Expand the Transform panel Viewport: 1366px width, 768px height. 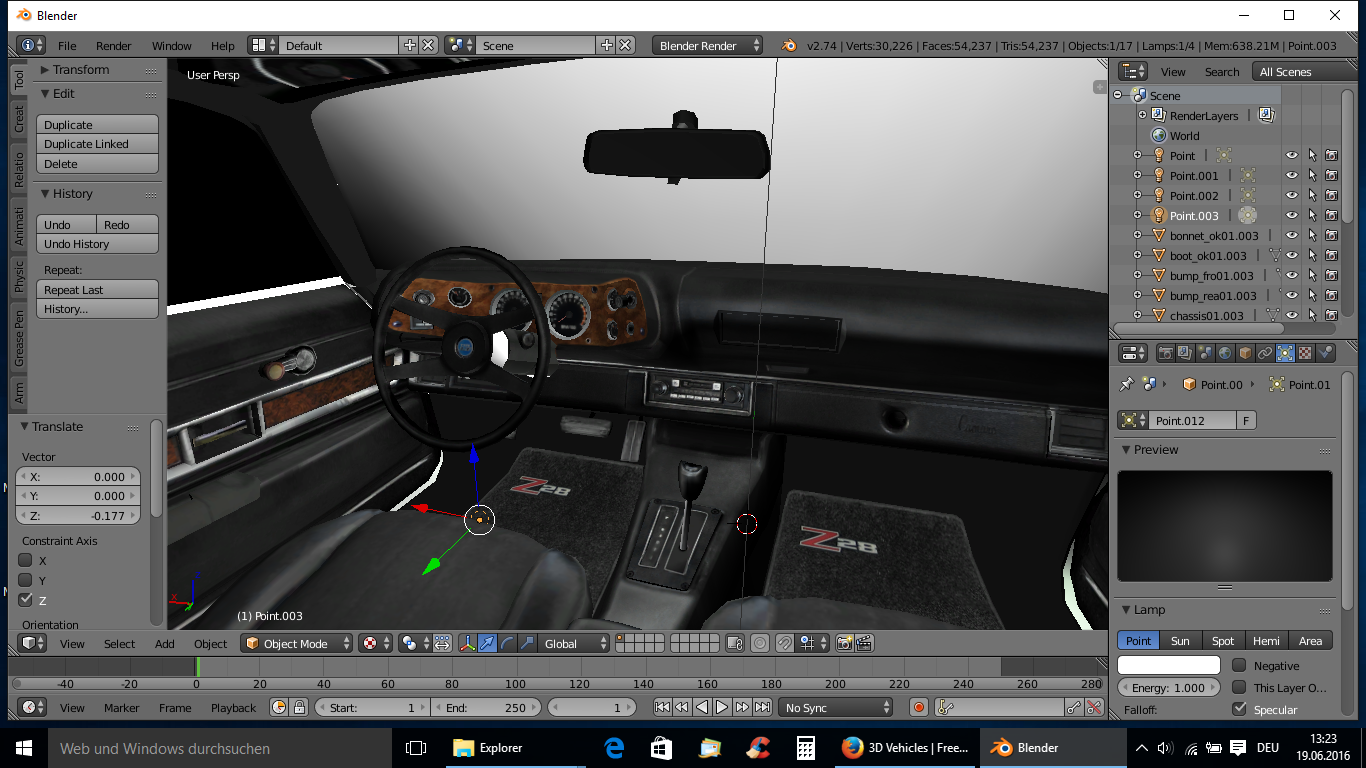tap(45, 69)
